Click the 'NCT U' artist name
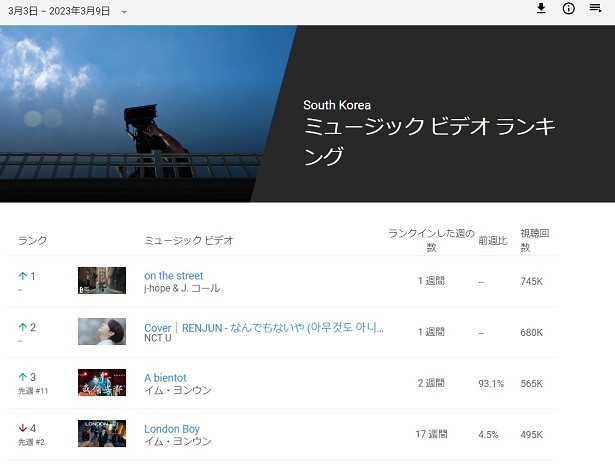Viewport: 615px width, 464px height. (159, 340)
